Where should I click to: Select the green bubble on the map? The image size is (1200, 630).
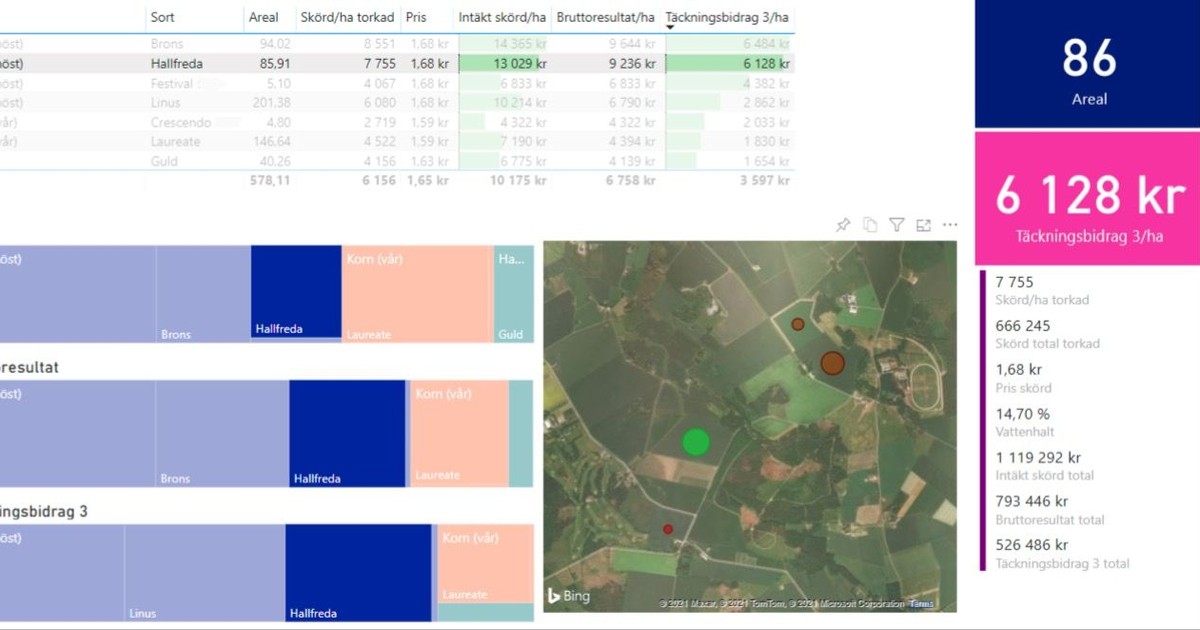coord(695,441)
